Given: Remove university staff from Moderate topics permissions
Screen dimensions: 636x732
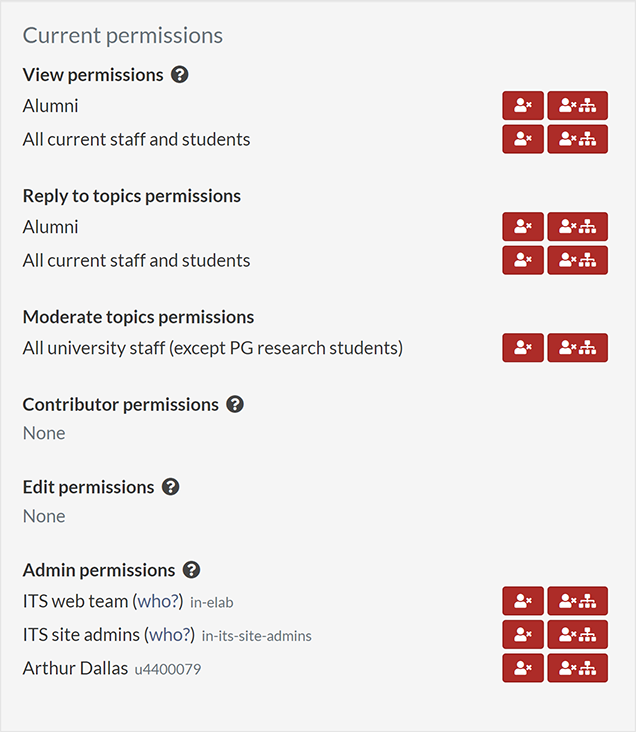Looking at the screenshot, I should point(523,348).
